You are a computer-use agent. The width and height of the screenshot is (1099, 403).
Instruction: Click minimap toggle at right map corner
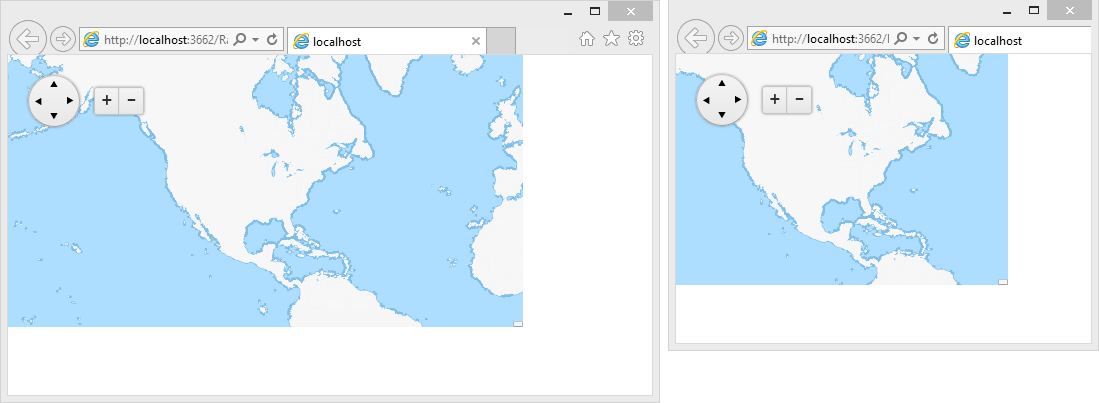(x=1003, y=282)
